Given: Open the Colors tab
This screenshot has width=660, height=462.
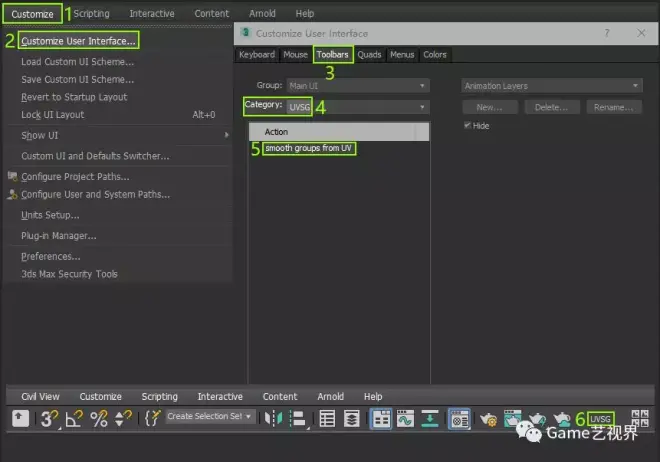Looking at the screenshot, I should [x=435, y=55].
